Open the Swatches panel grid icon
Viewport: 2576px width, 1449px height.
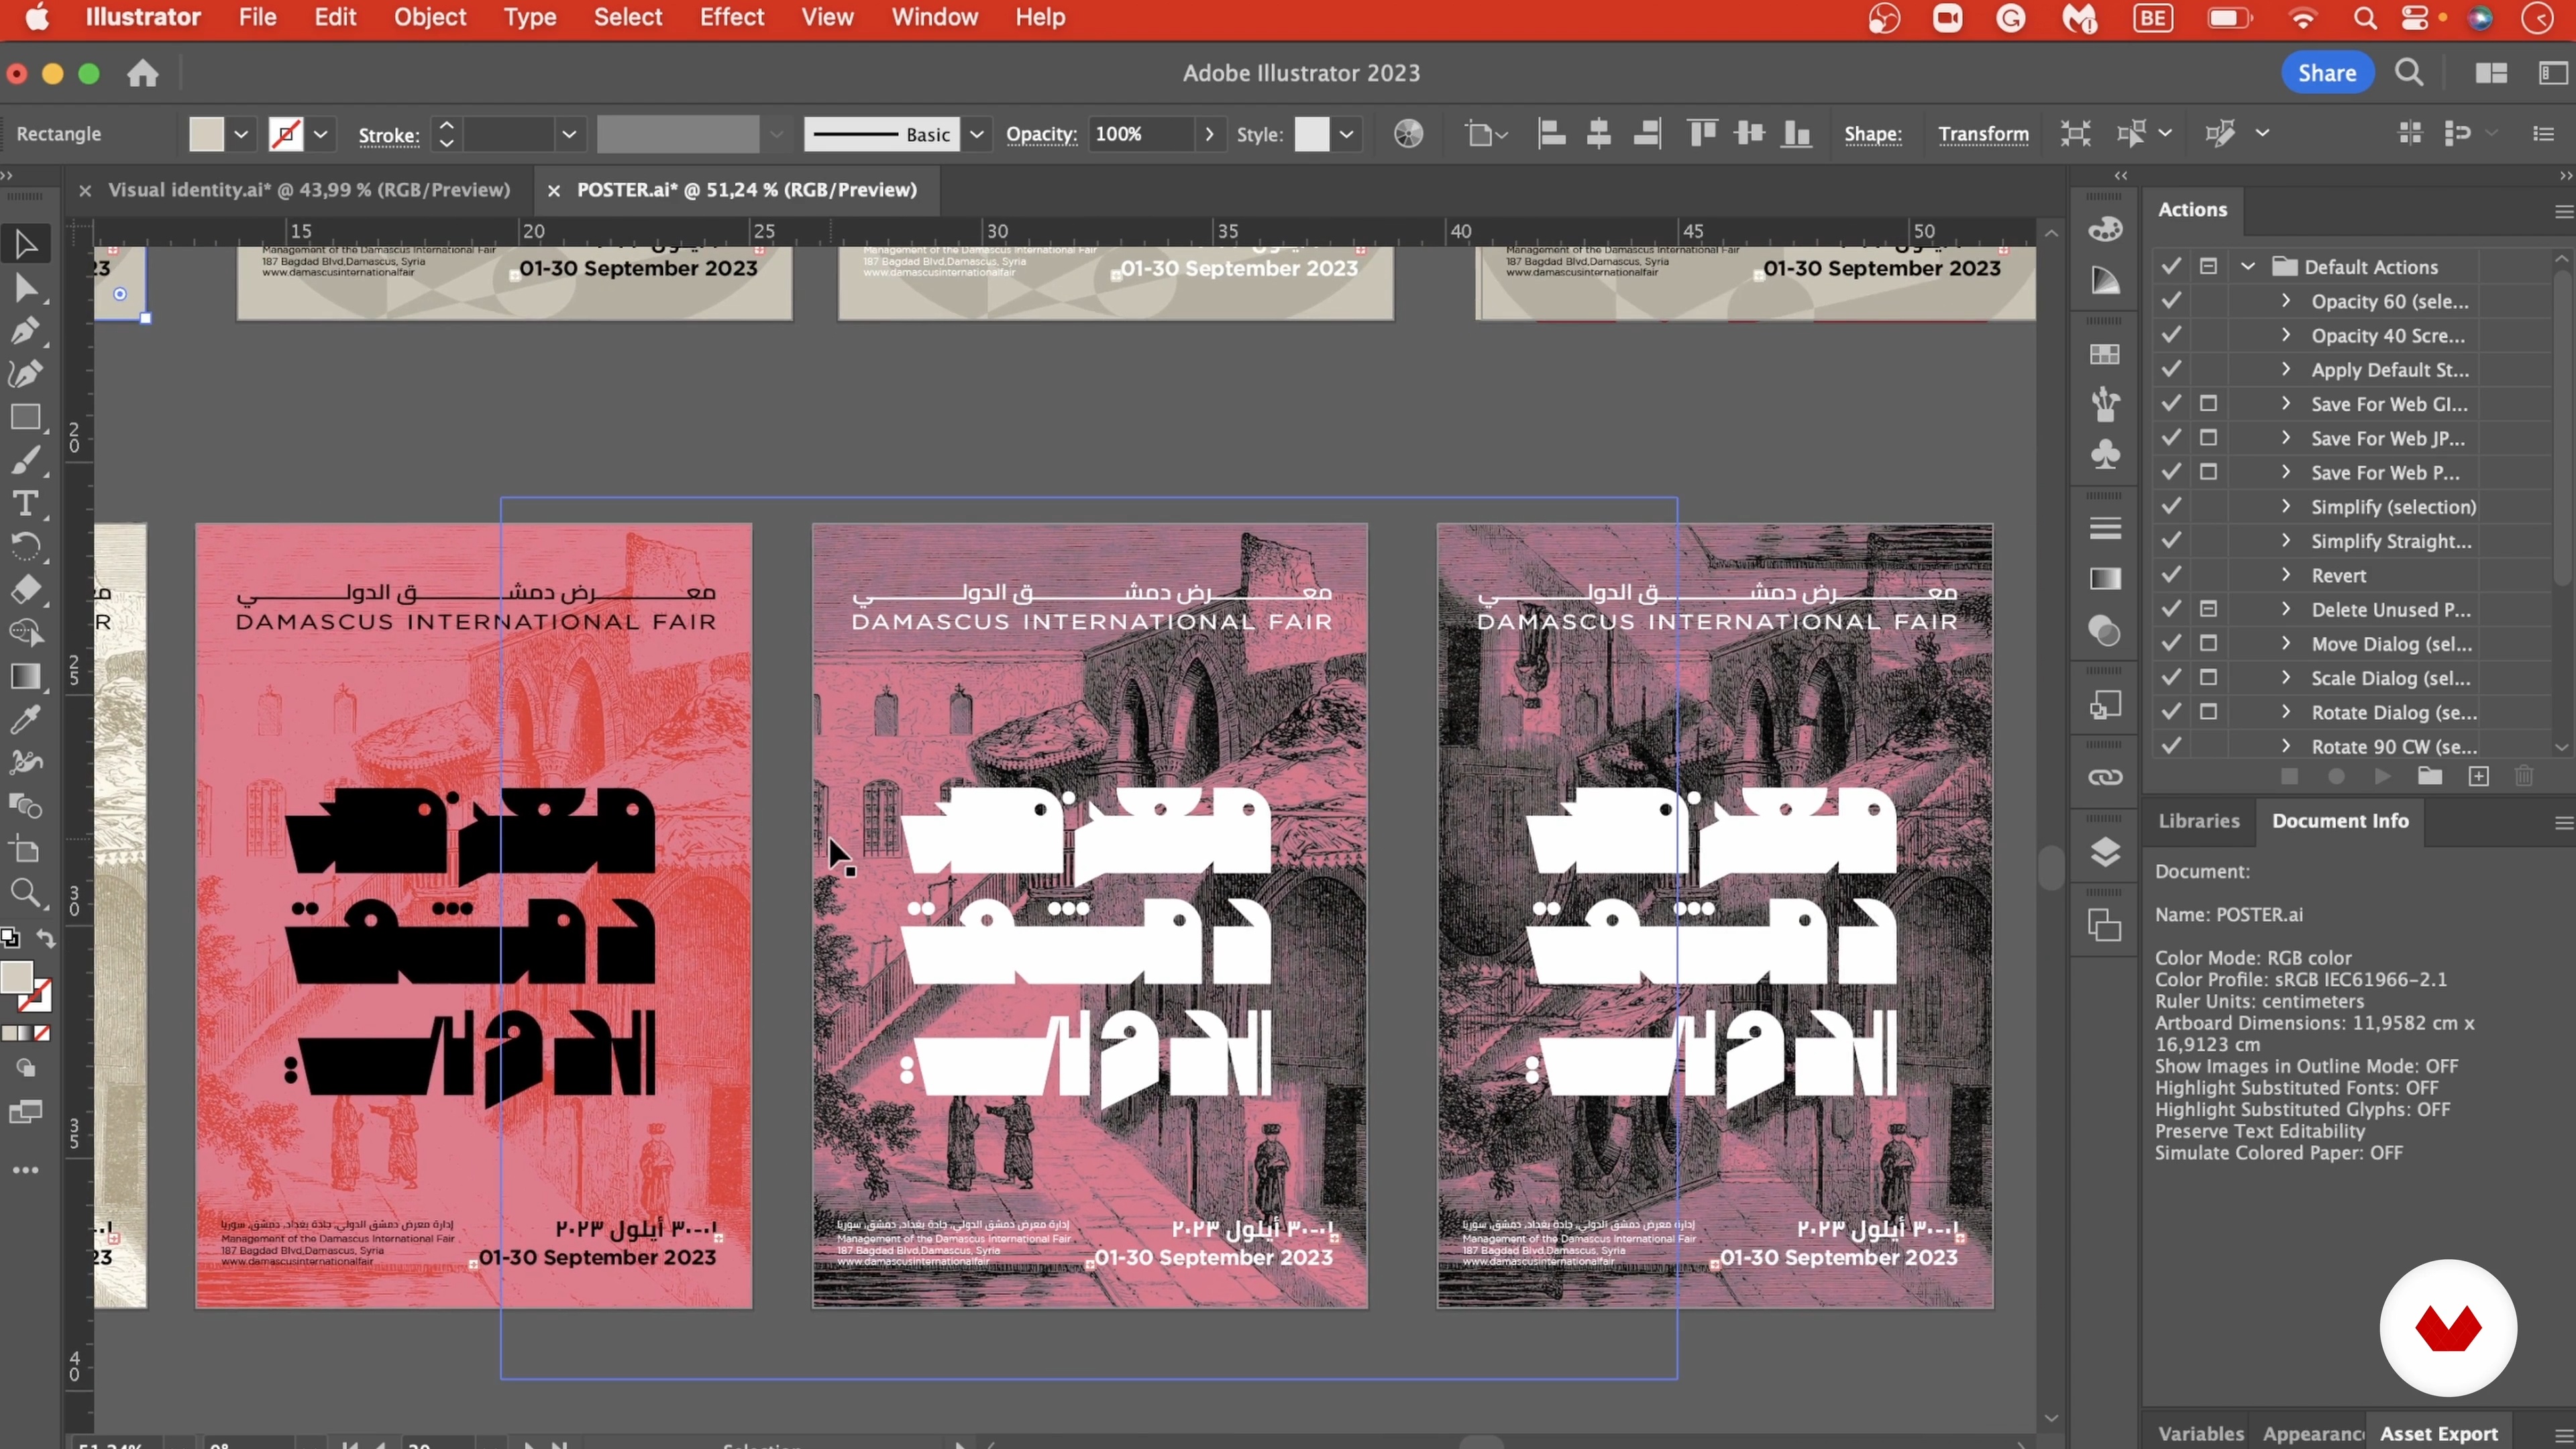[2105, 354]
